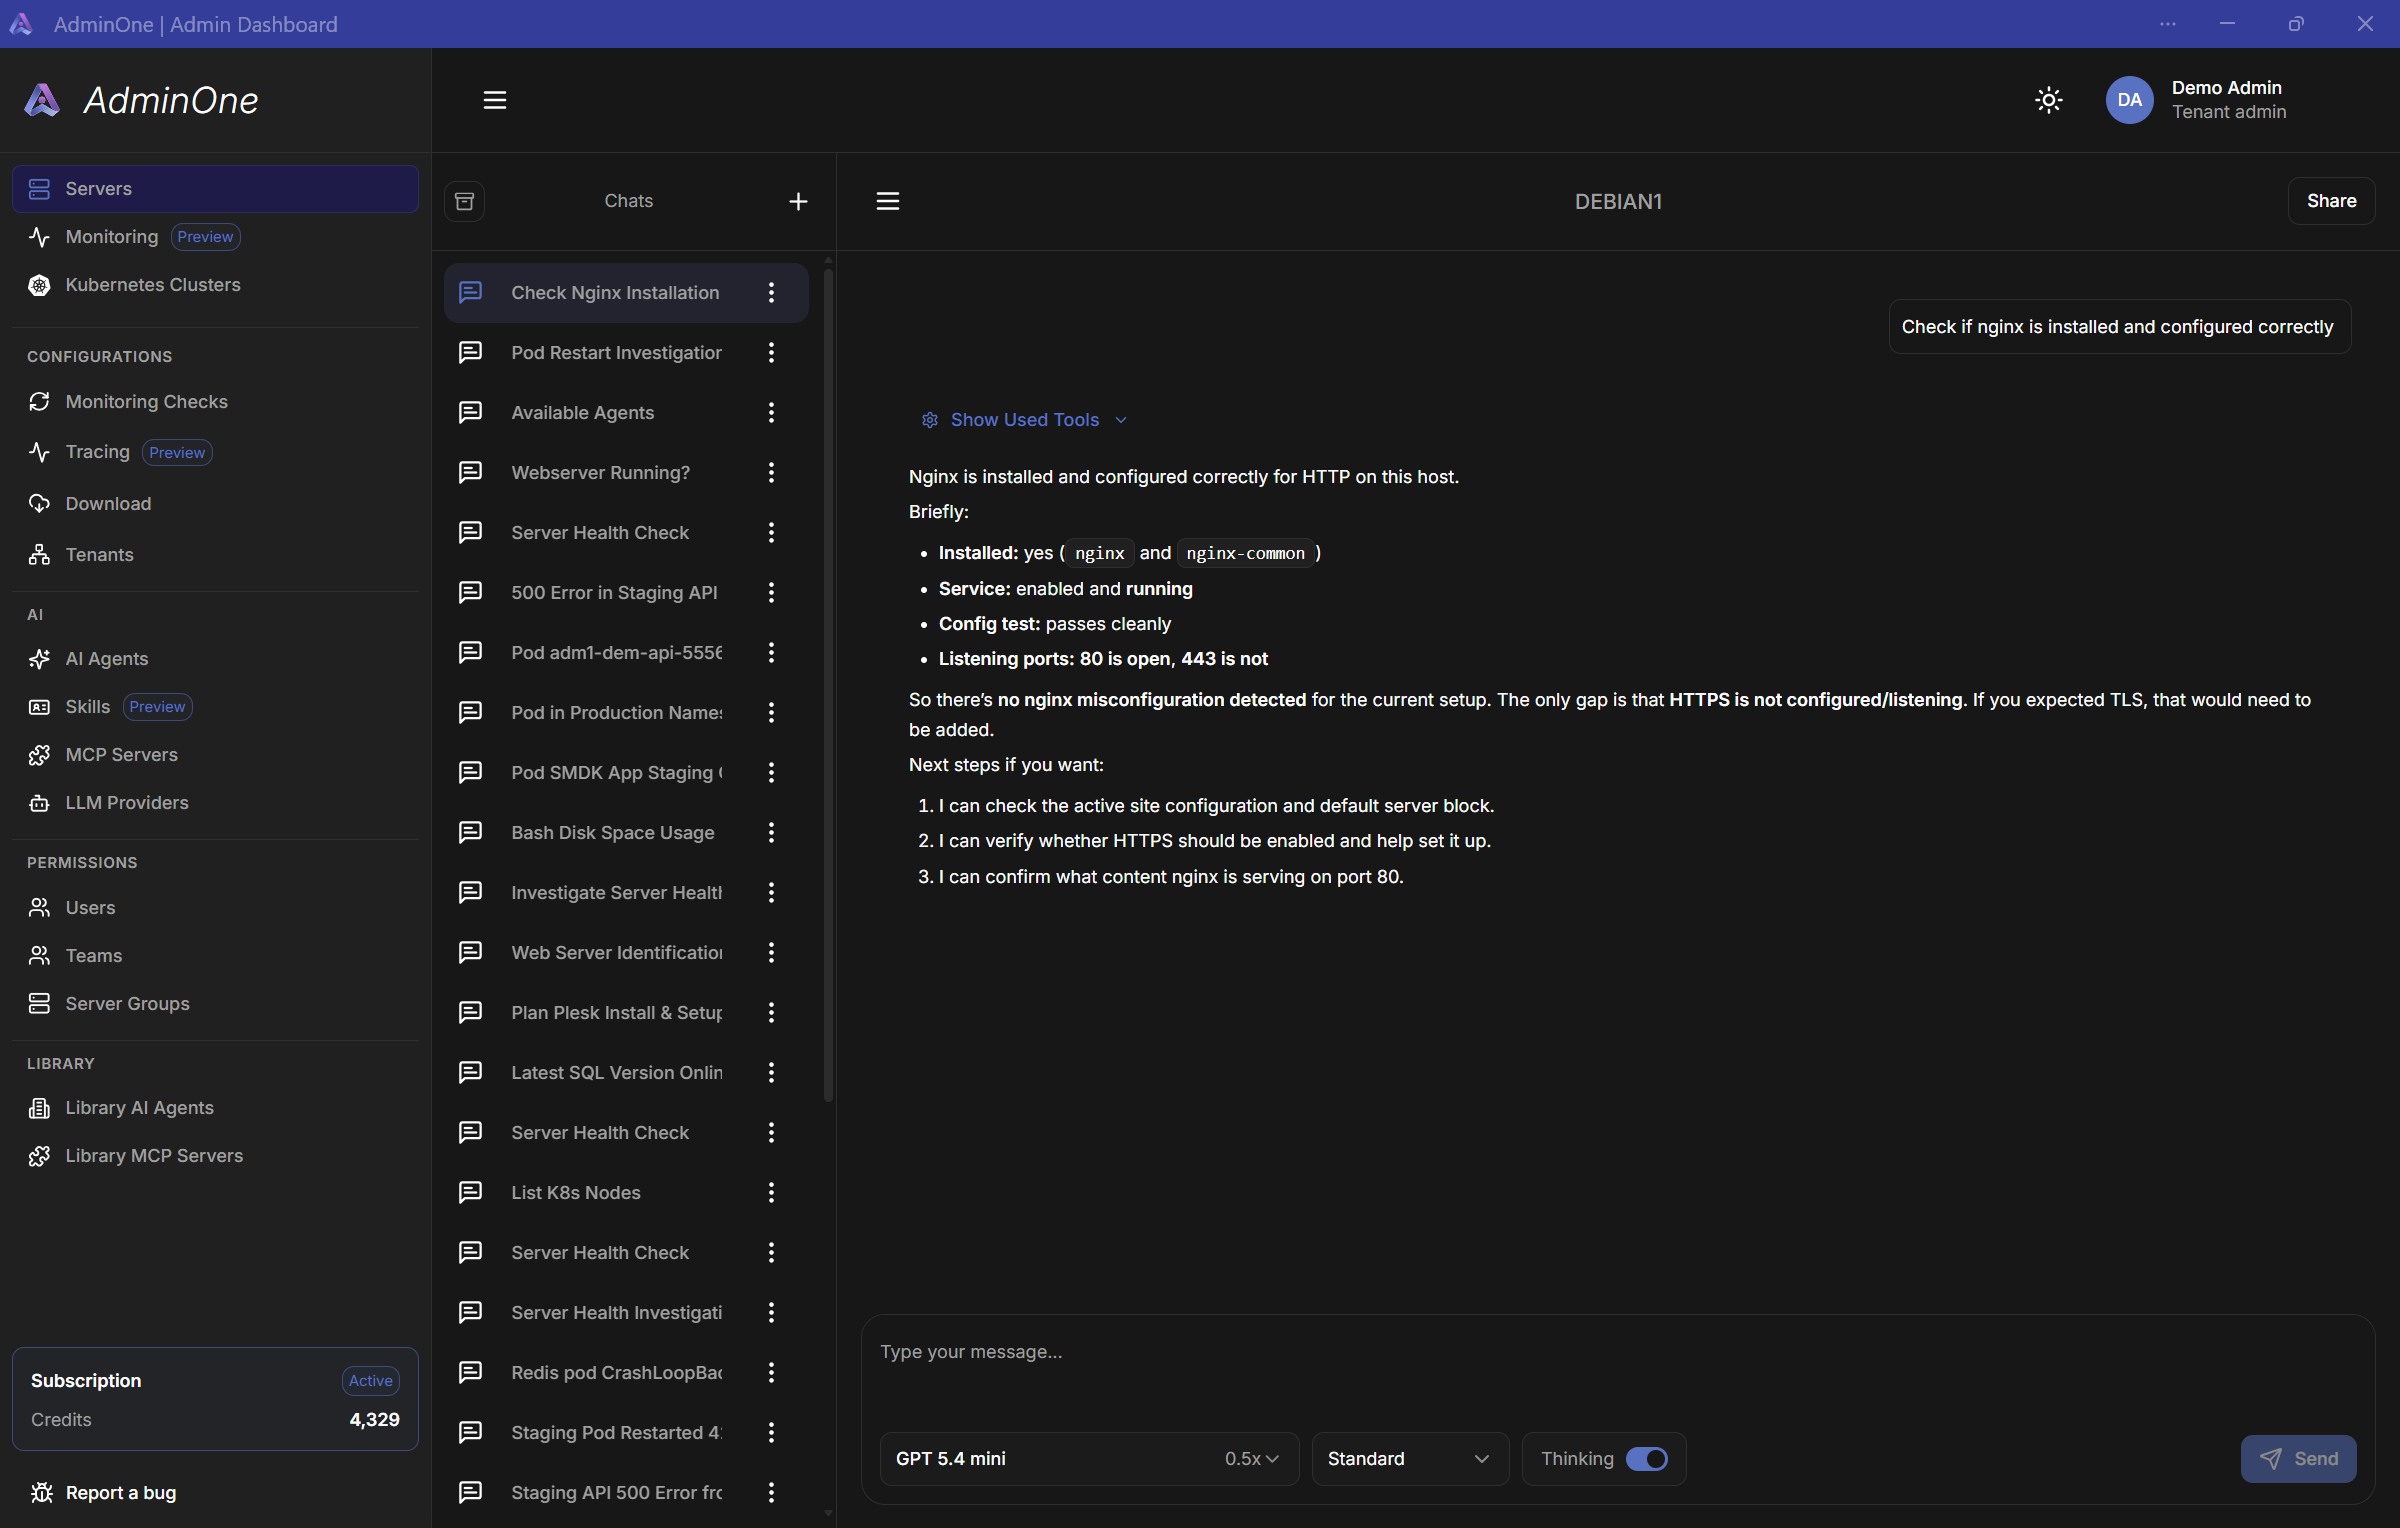Open Server Groups in the sidebar
Viewport: 2400px width, 1528px height.
(x=127, y=1004)
